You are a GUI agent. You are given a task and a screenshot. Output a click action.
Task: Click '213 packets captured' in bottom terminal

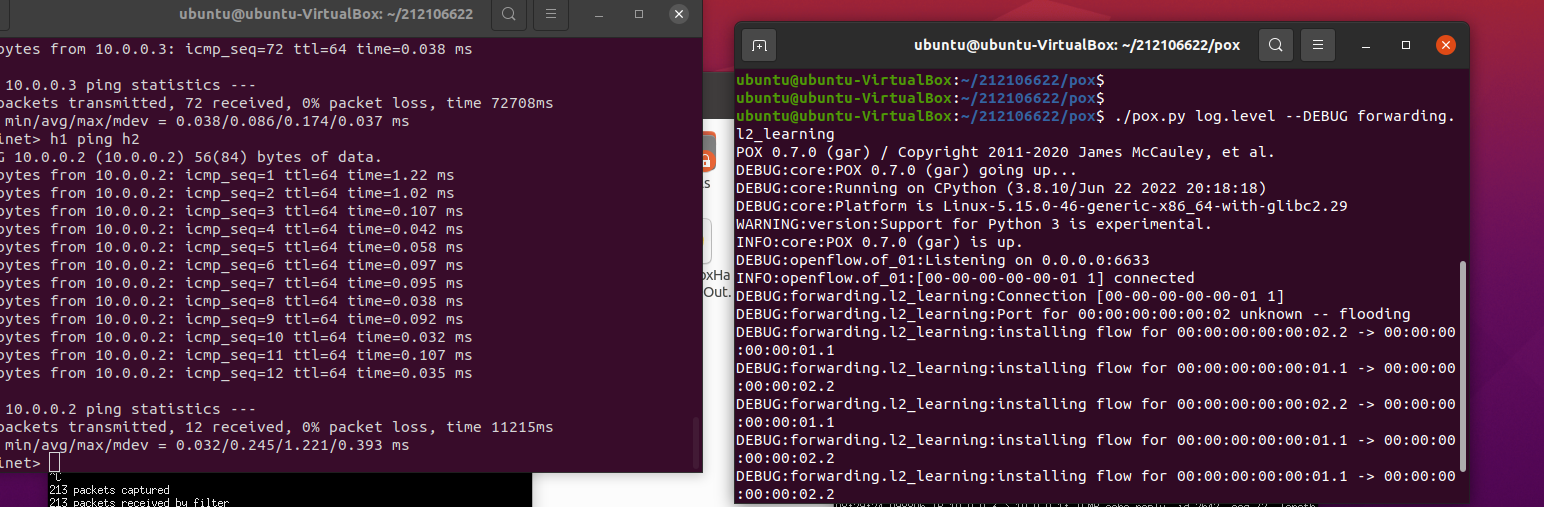click(109, 490)
